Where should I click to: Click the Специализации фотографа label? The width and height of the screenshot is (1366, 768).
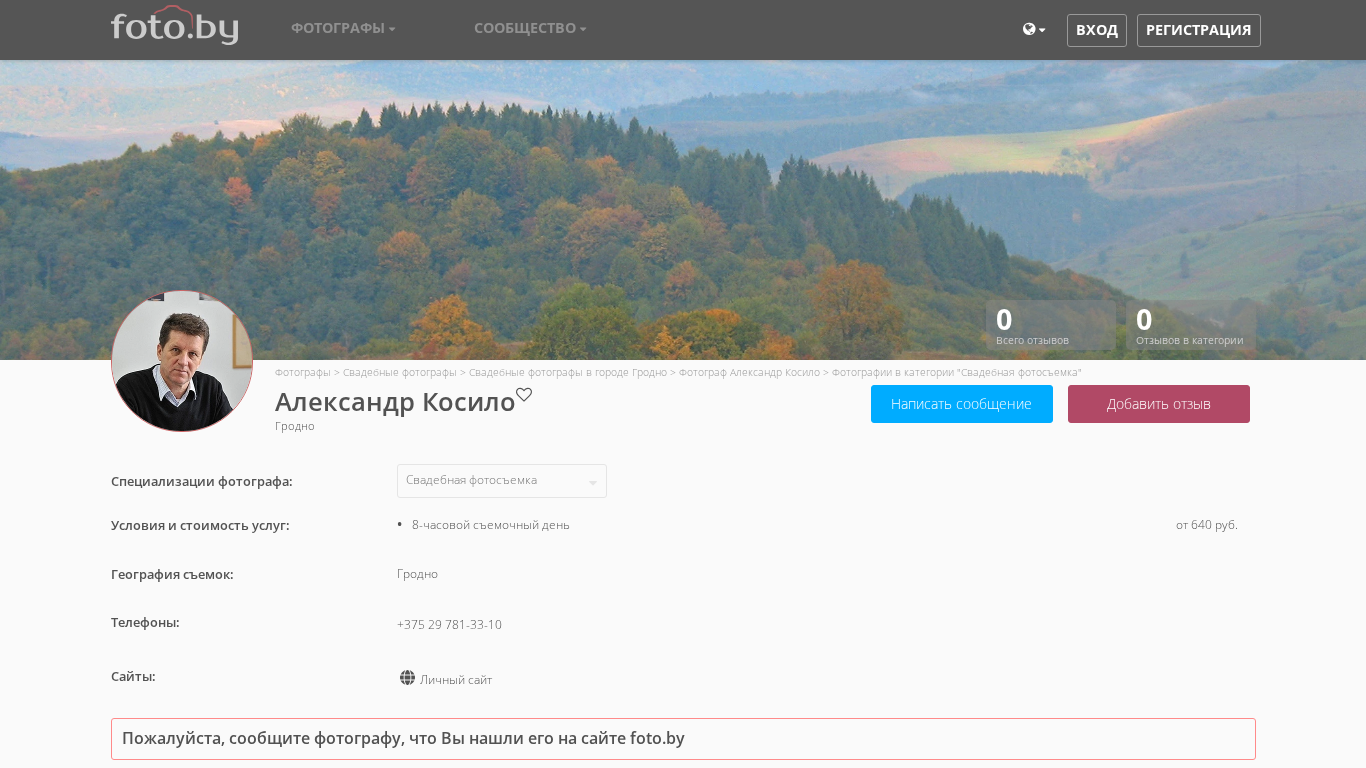point(202,481)
